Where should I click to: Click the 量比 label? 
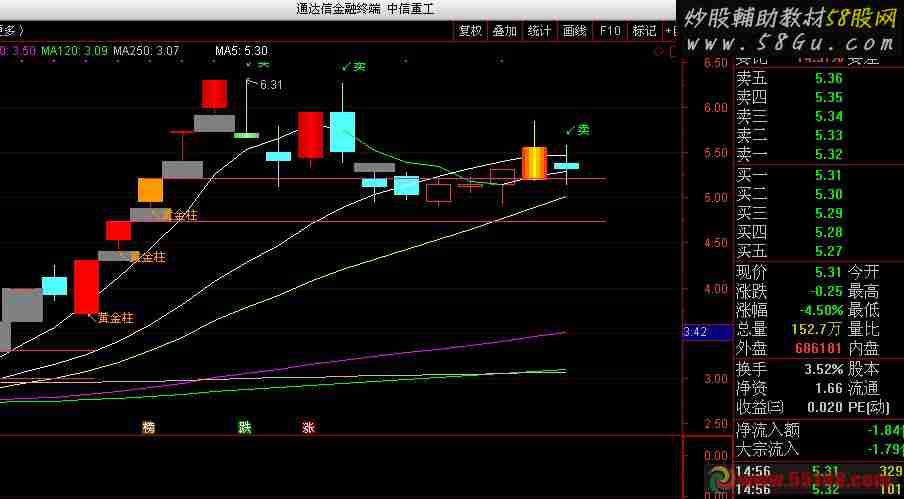pyautogui.click(x=864, y=330)
